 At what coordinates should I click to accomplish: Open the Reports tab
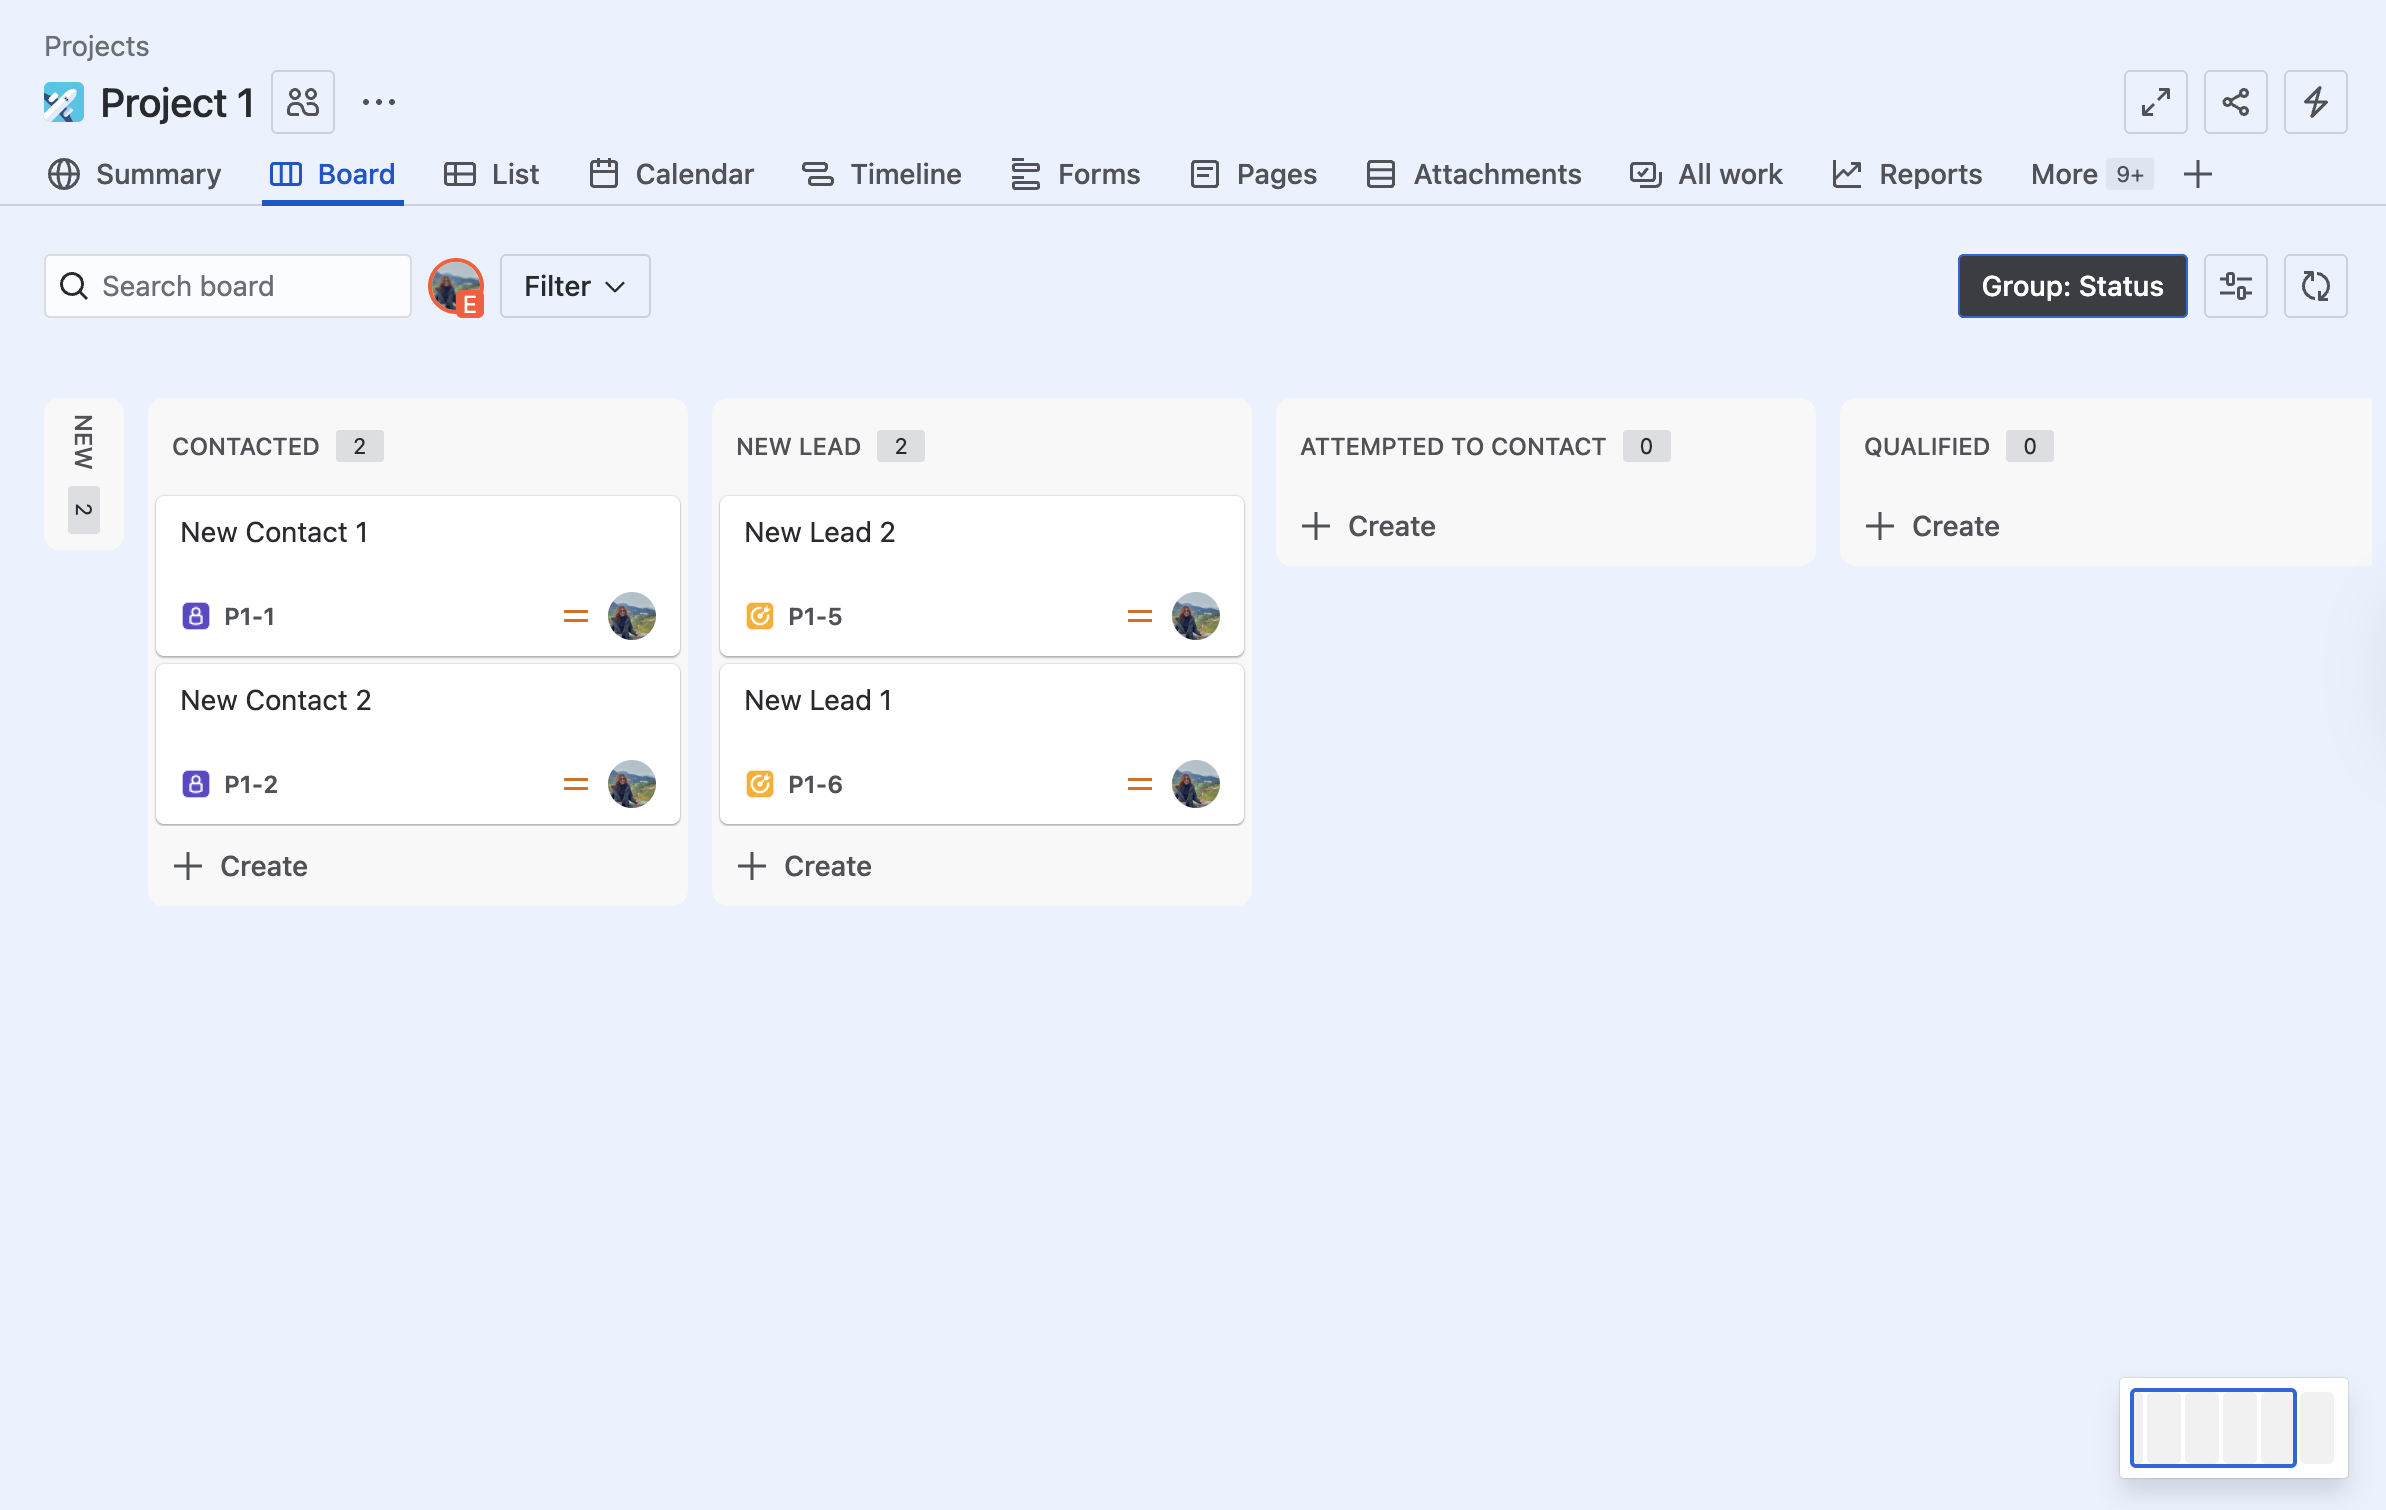coord(1908,174)
